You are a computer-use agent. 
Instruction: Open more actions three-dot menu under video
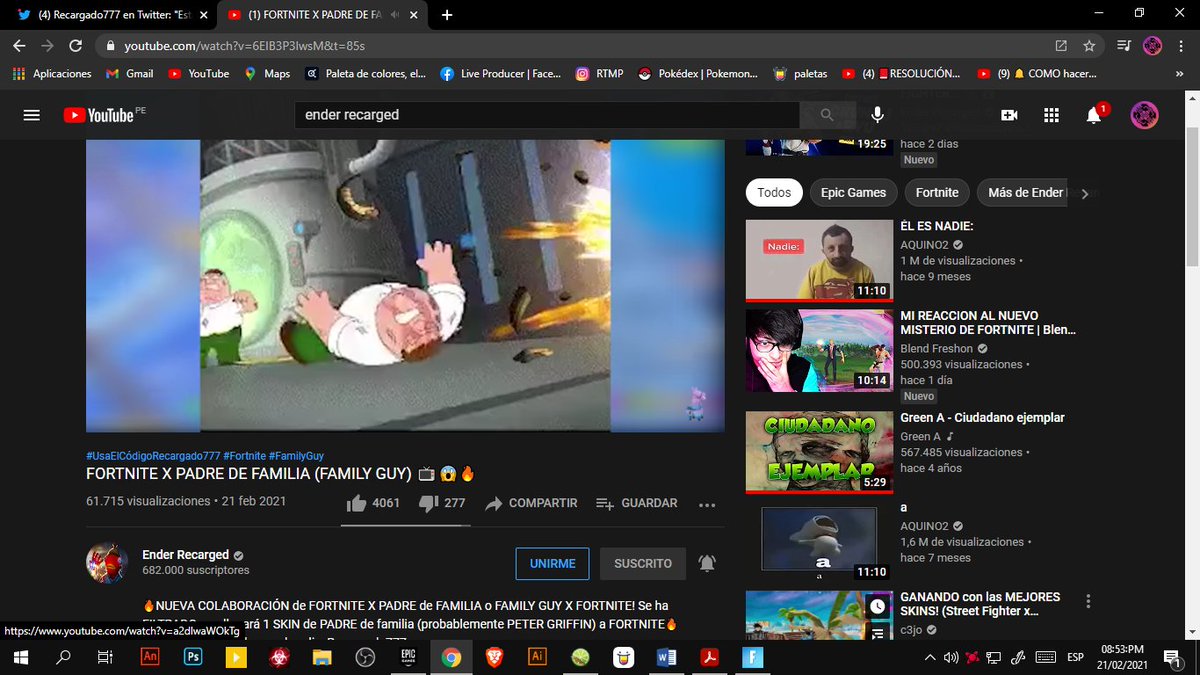pyautogui.click(x=707, y=504)
